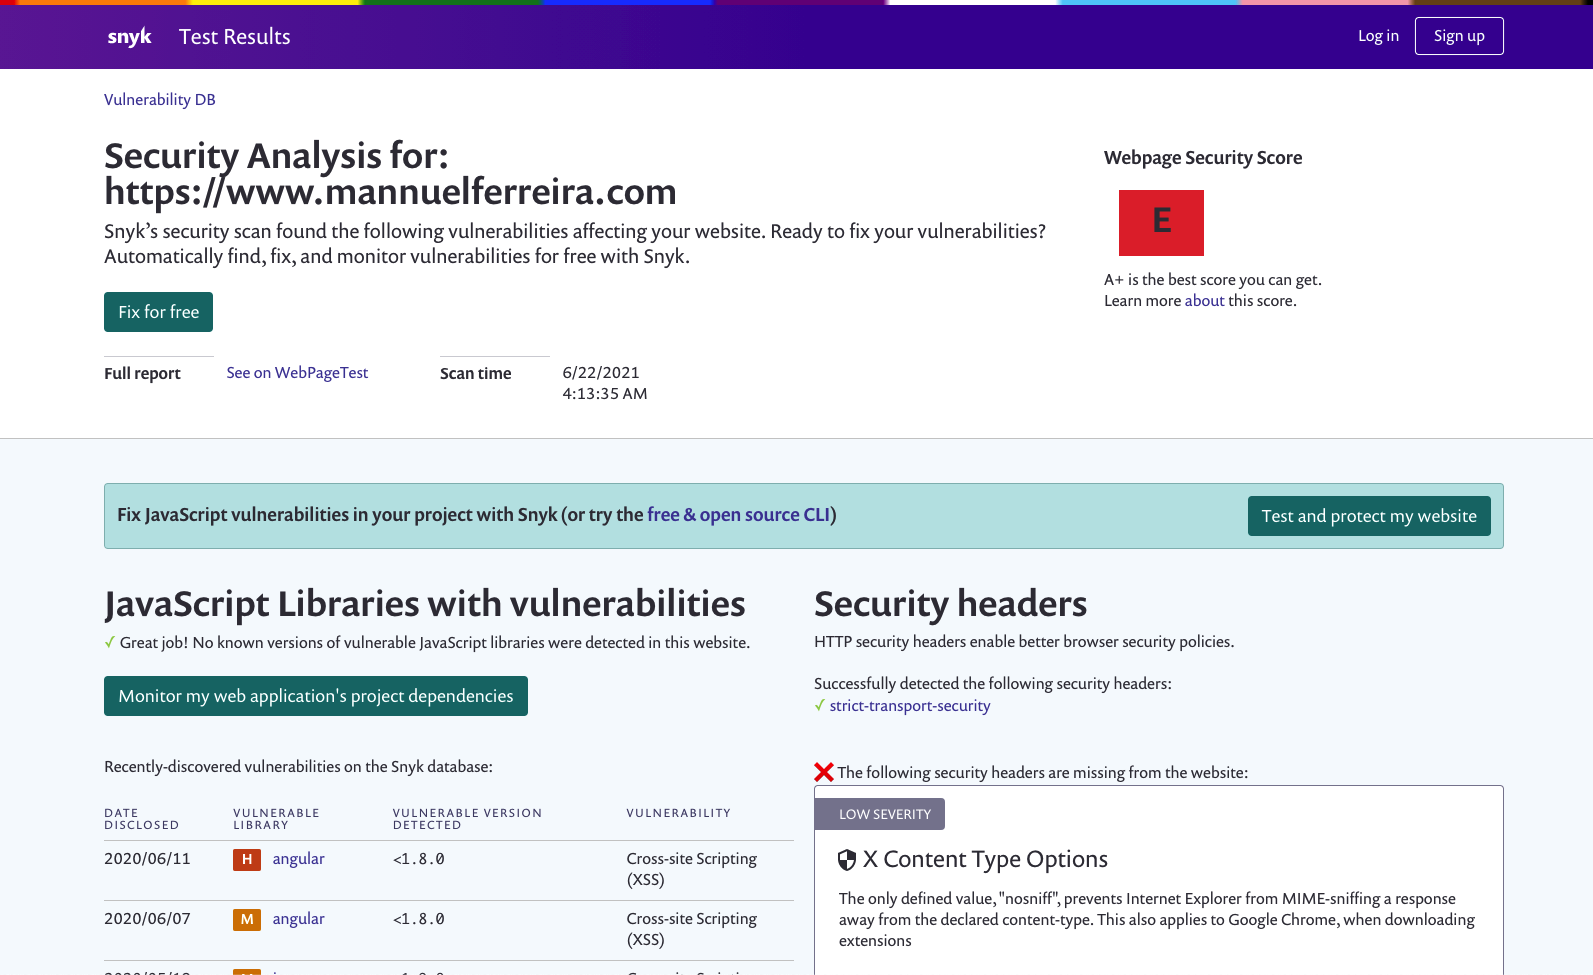Click the shield icon beside X Content Type Options
Viewport: 1593px width, 975px height.
point(847,860)
